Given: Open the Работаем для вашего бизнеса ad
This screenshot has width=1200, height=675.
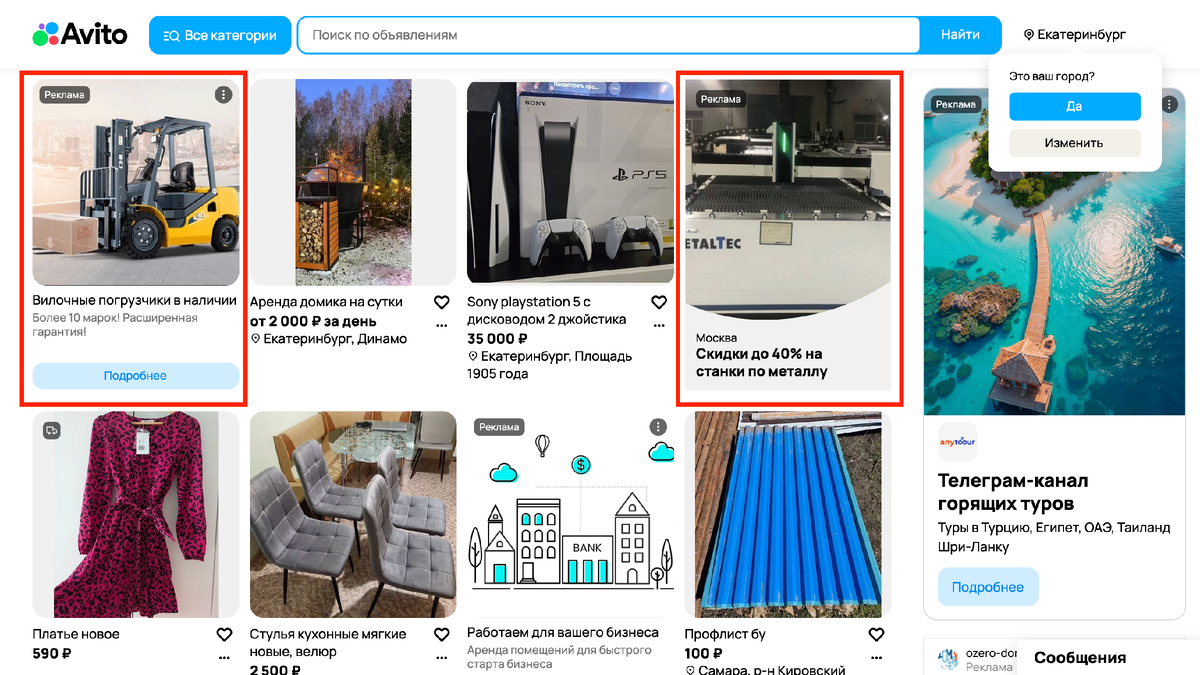Looking at the screenshot, I should coord(563,633).
